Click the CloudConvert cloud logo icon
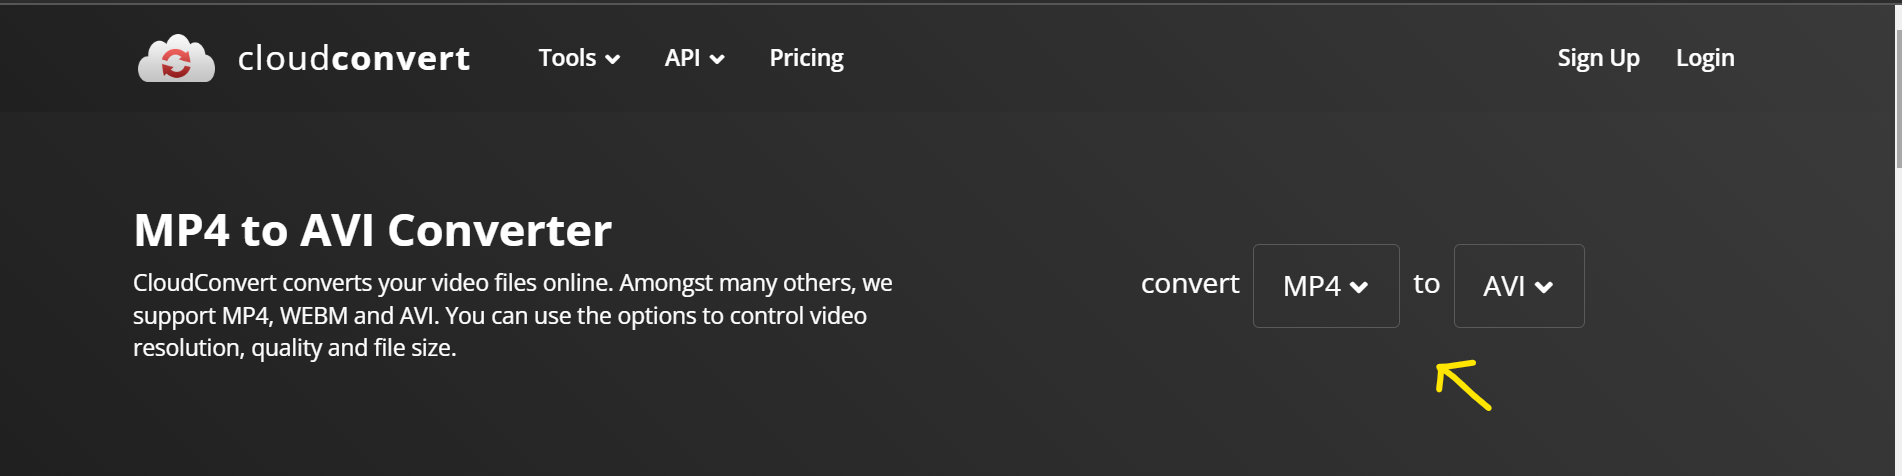 [x=176, y=58]
